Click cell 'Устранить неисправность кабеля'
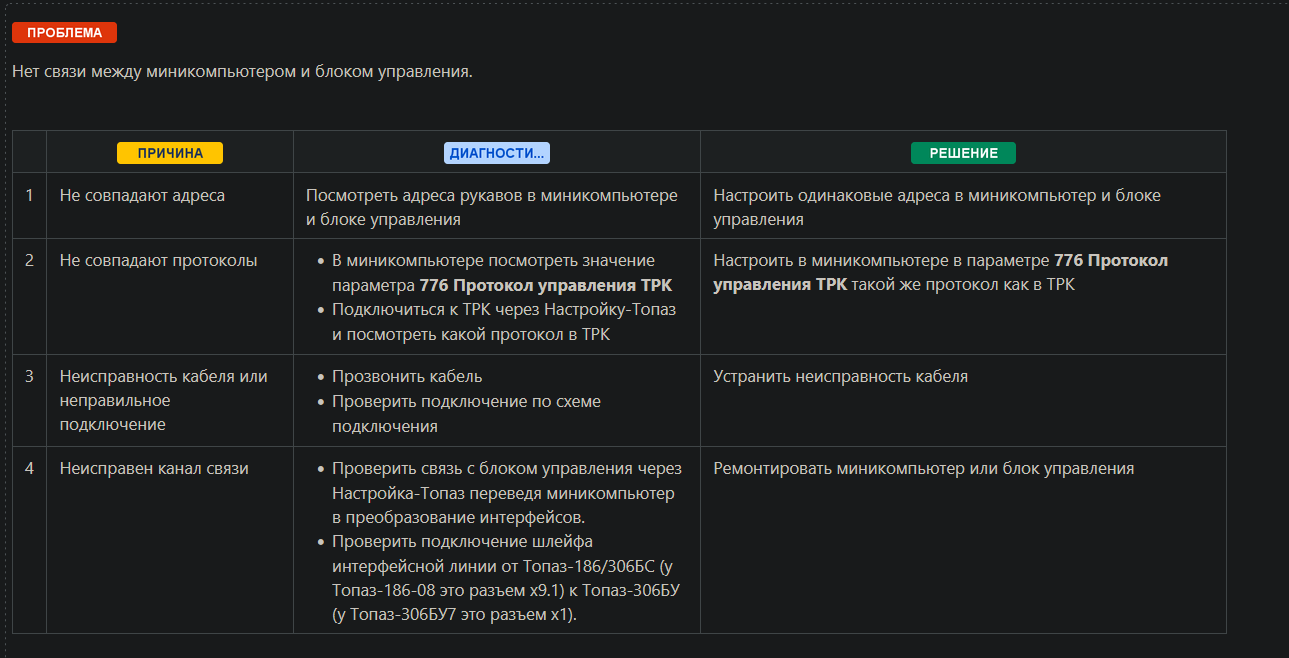Viewport: 1289px width, 658px height. (963, 400)
